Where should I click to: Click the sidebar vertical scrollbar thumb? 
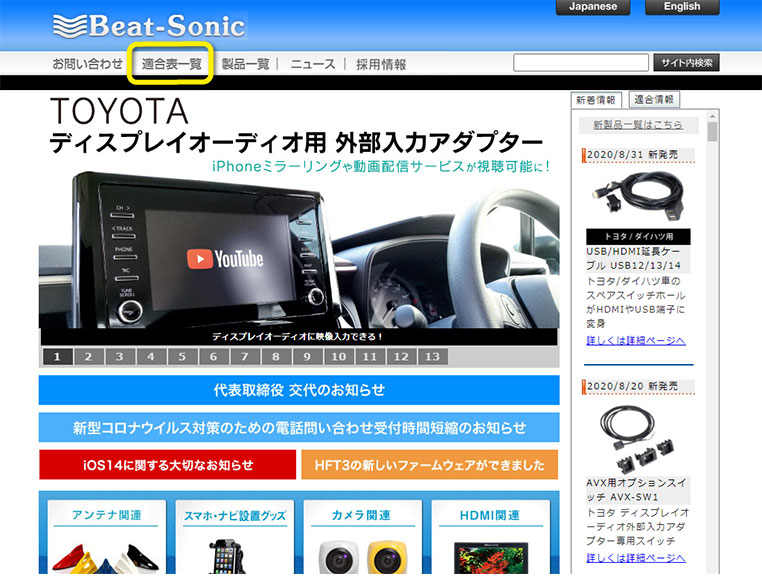pyautogui.click(x=712, y=132)
